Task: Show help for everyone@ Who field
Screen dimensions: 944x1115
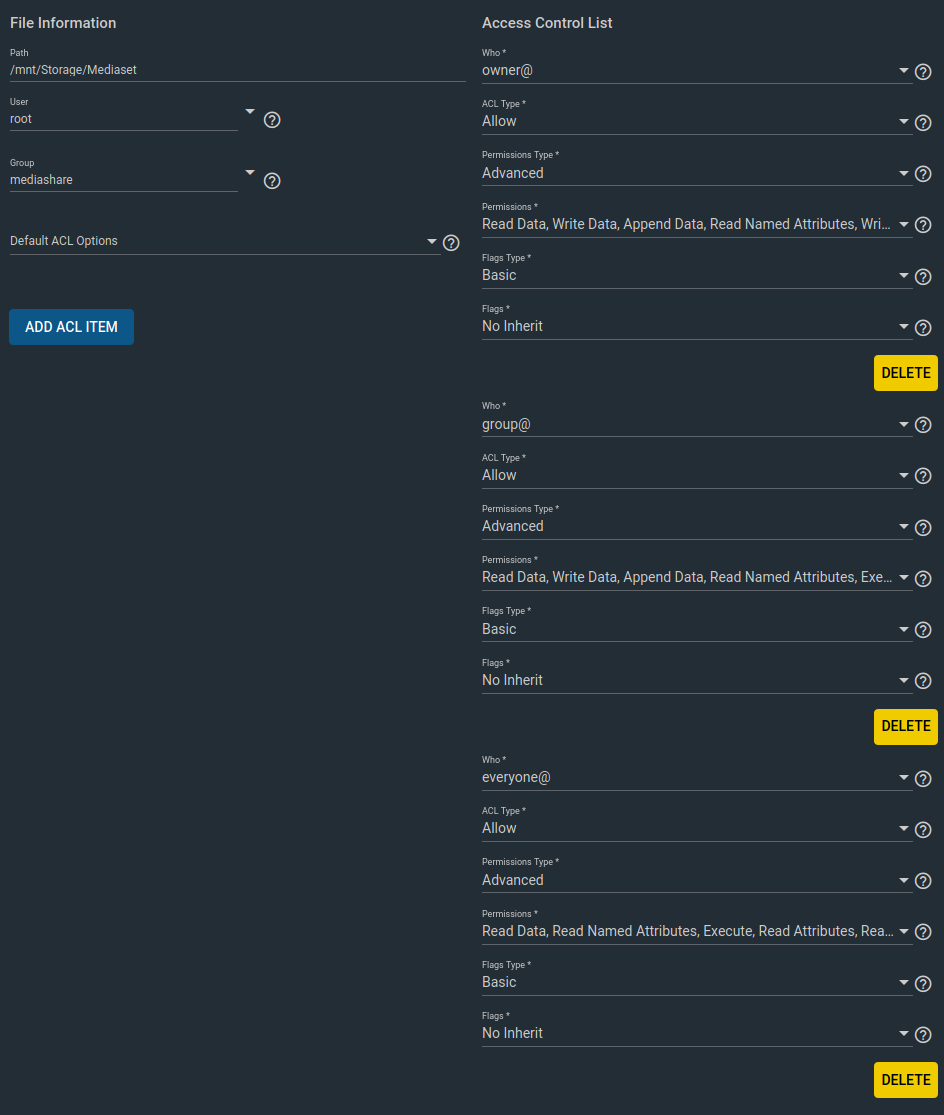Action: click(x=923, y=779)
